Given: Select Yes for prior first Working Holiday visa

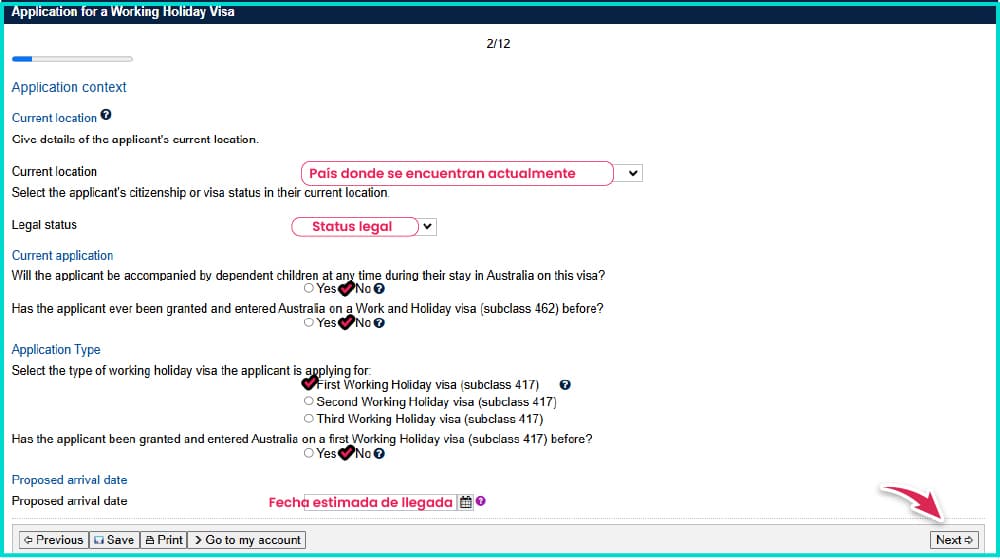Looking at the screenshot, I should (309, 454).
